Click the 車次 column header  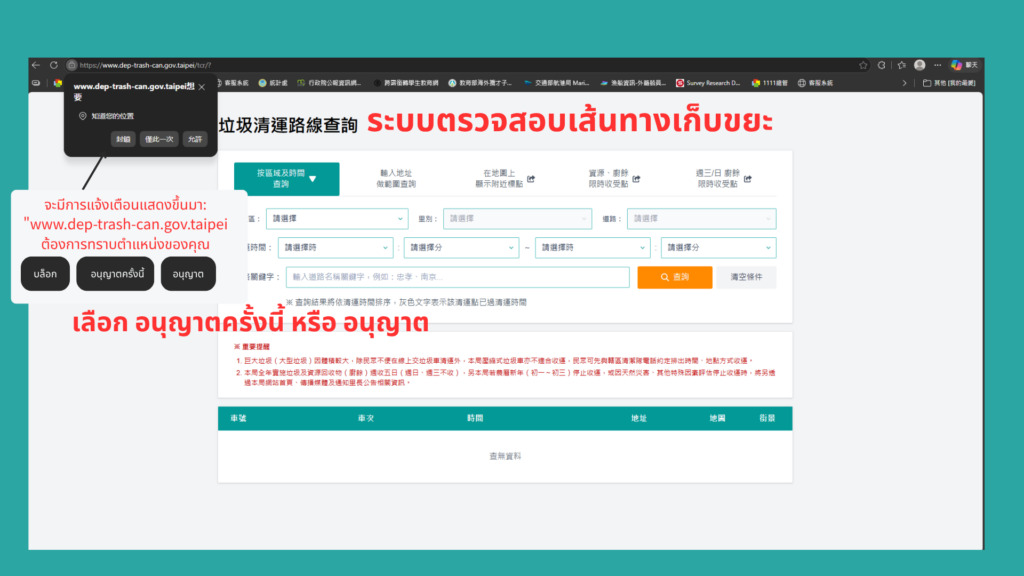pos(366,418)
